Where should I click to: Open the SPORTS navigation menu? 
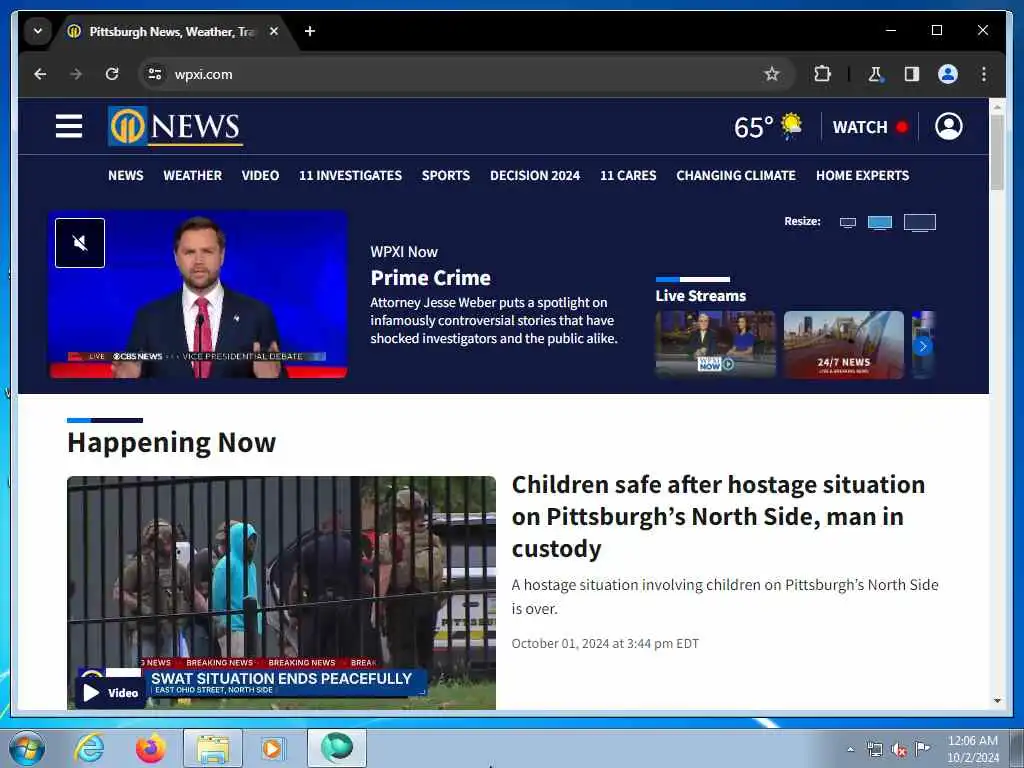click(445, 176)
